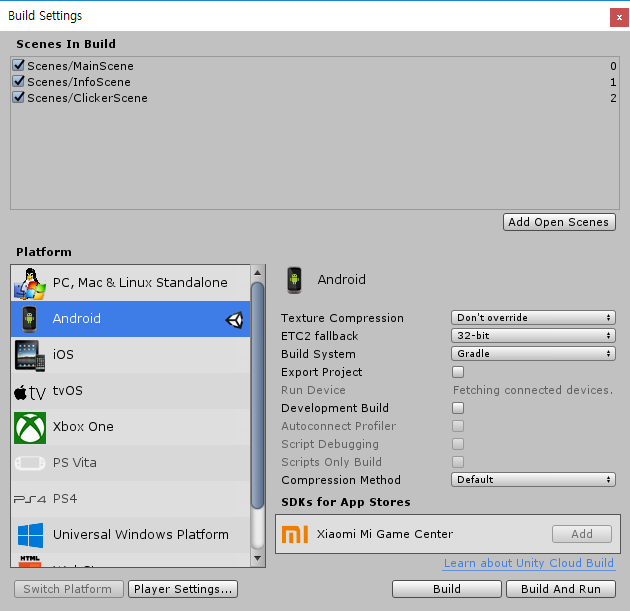Click the Apple tv icon for tvOS
This screenshot has height=611, width=630.
click(30, 392)
